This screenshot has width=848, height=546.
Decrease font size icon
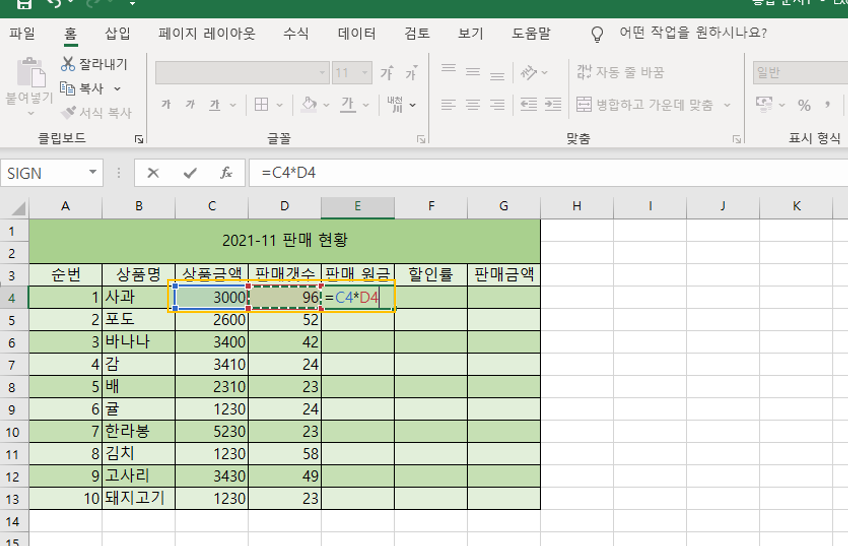point(411,72)
